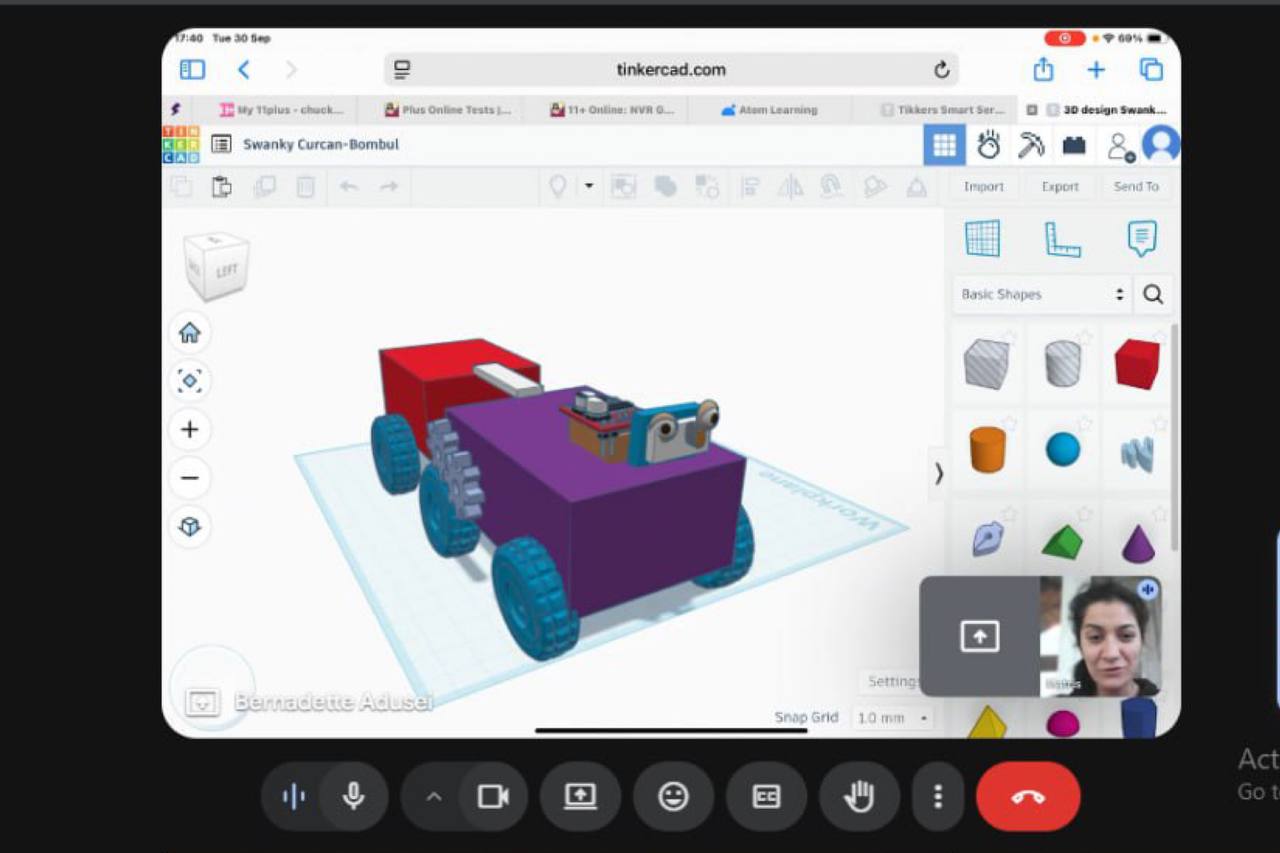Open the Snap Grid 1.0 mm dropdown
Screen dimensions: 1280x853
[x=893, y=718]
